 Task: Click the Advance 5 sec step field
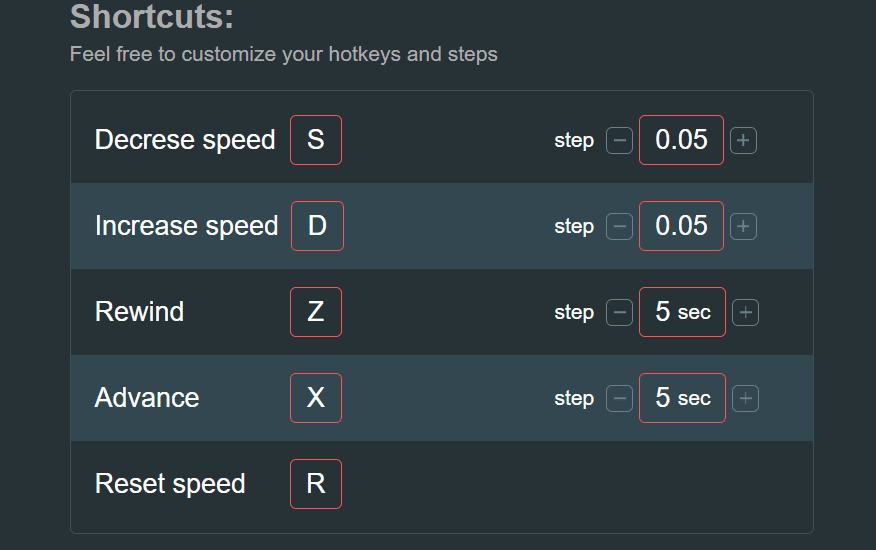(682, 398)
